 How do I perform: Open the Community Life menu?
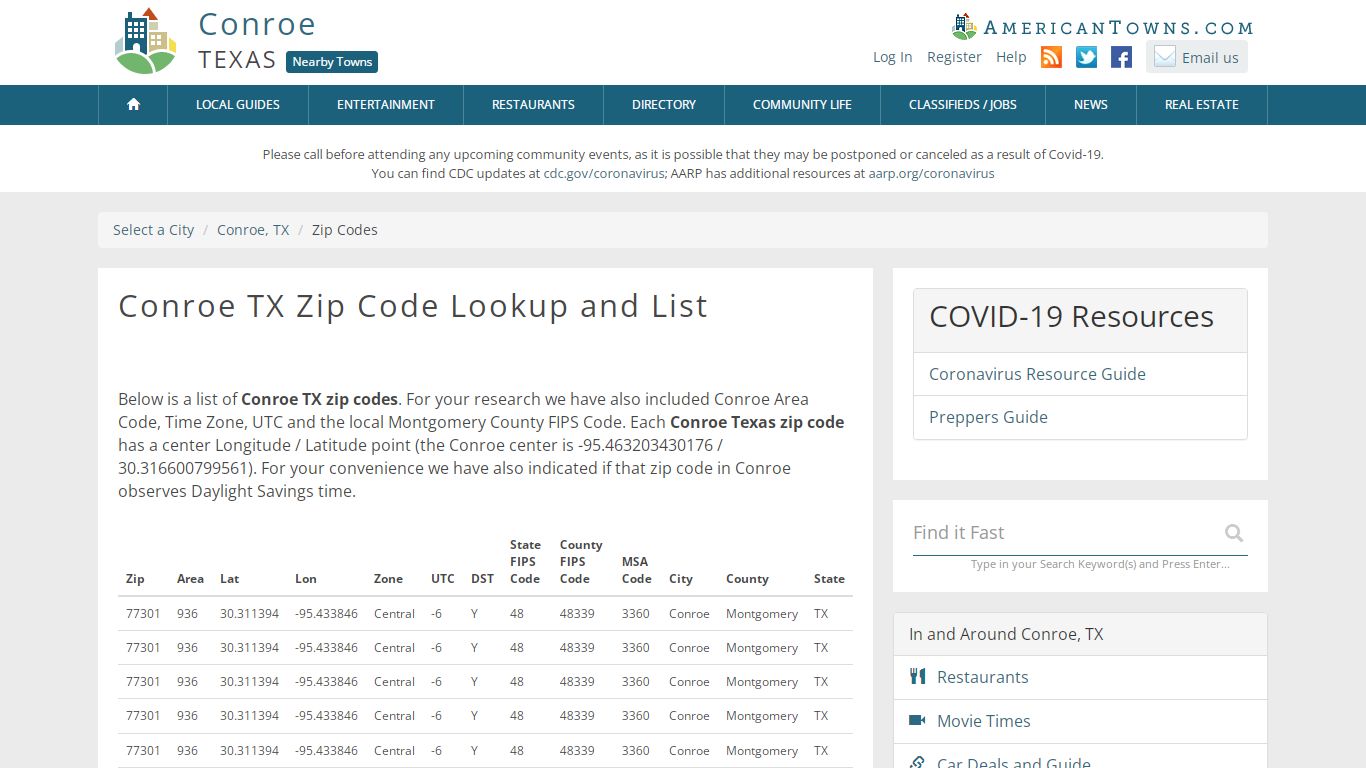pyautogui.click(x=802, y=104)
